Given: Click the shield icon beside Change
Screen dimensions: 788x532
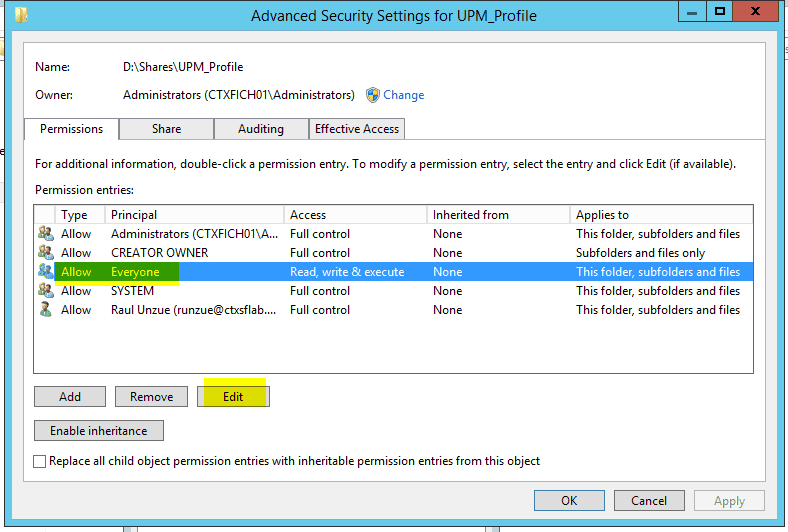Looking at the screenshot, I should [372, 95].
